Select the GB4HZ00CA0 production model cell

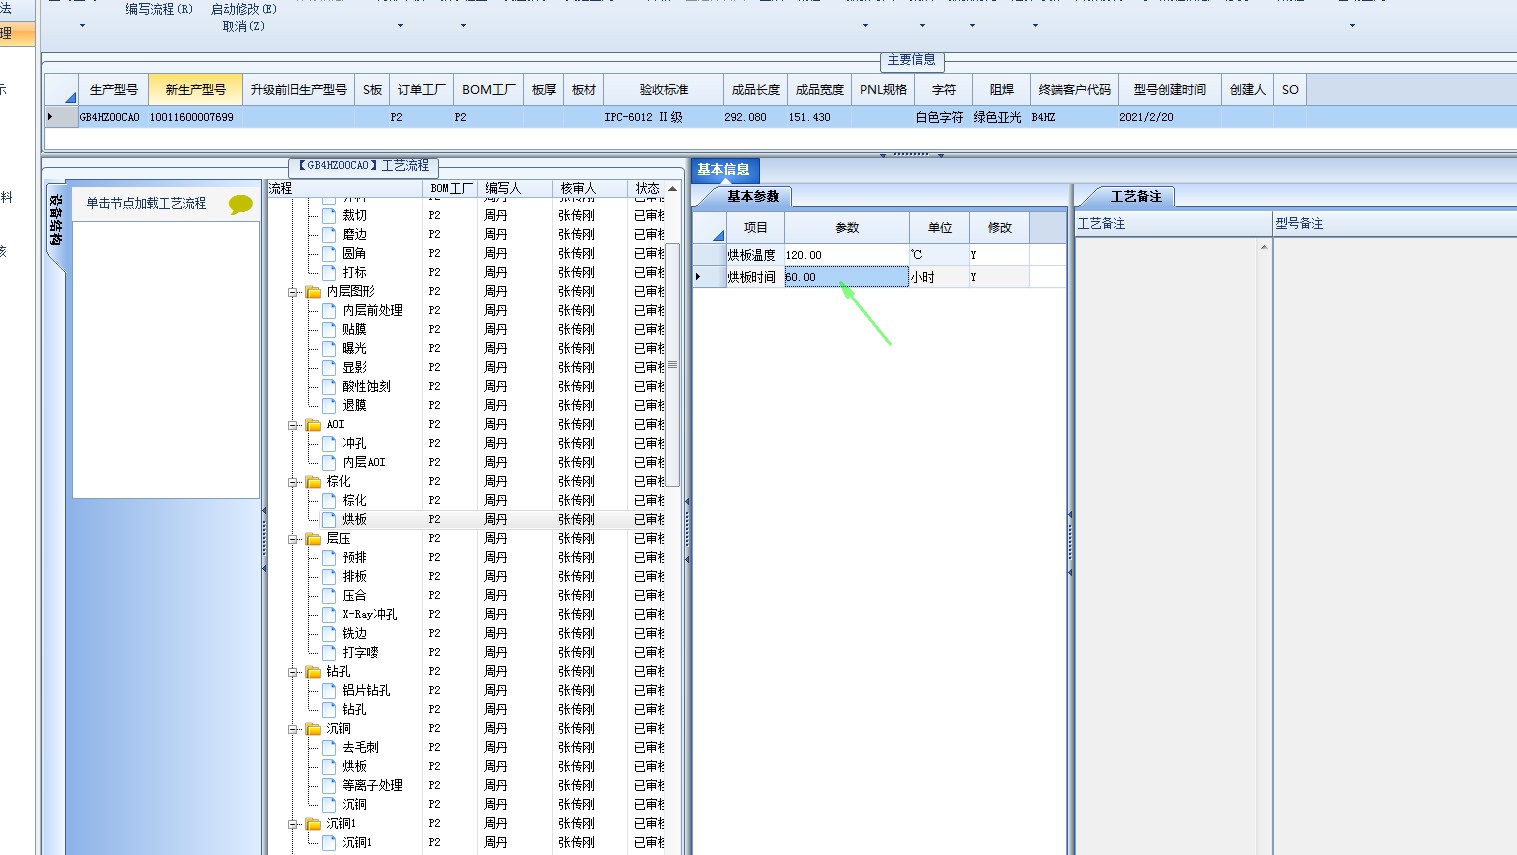(112, 117)
